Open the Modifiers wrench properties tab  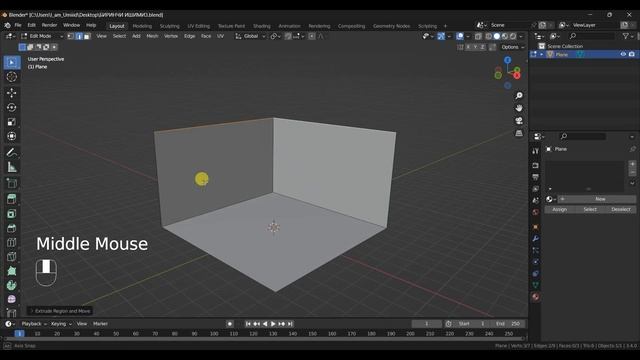[x=536, y=238]
